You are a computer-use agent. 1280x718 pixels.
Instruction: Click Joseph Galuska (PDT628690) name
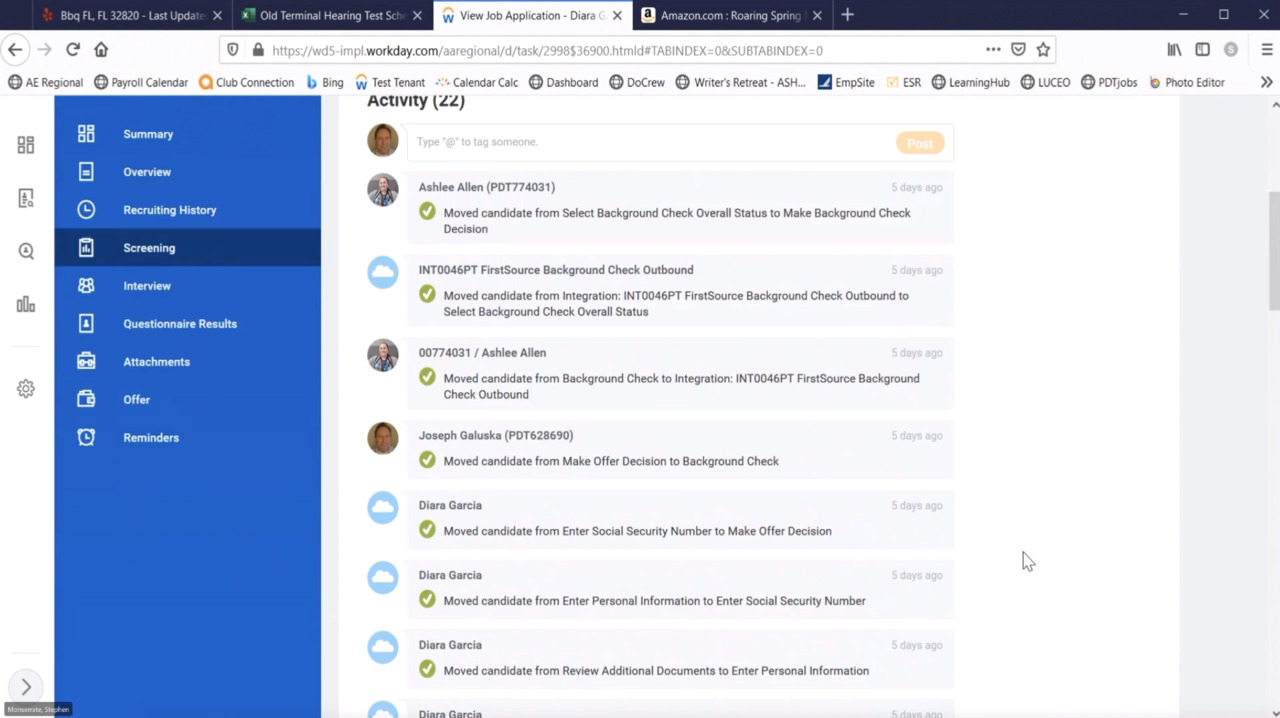pyautogui.click(x=496, y=436)
